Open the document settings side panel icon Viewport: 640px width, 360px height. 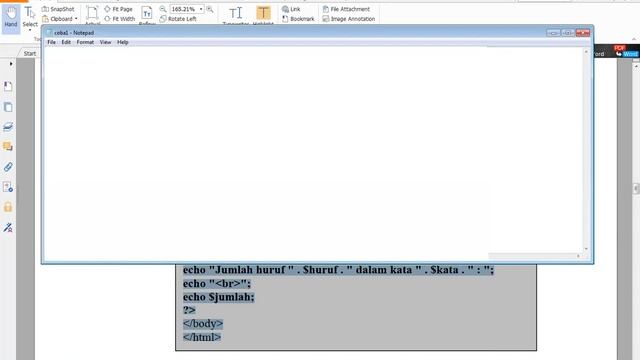pos(8,187)
